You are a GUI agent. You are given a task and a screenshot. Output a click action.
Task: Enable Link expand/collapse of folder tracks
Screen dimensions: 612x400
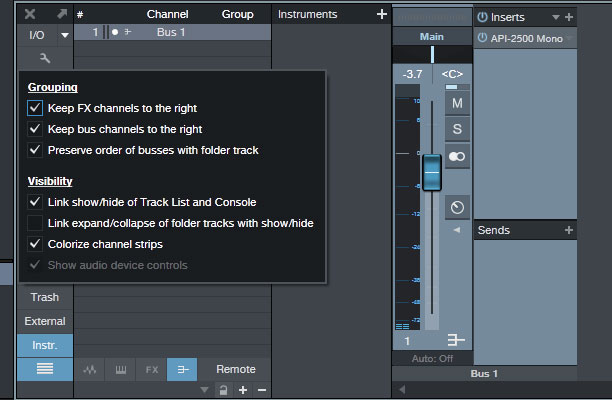pos(35,223)
